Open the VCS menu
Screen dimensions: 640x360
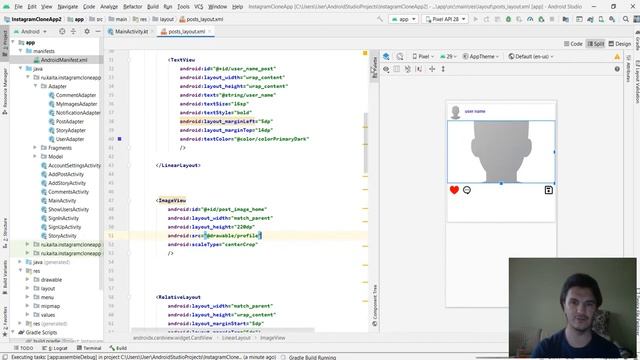199,7
